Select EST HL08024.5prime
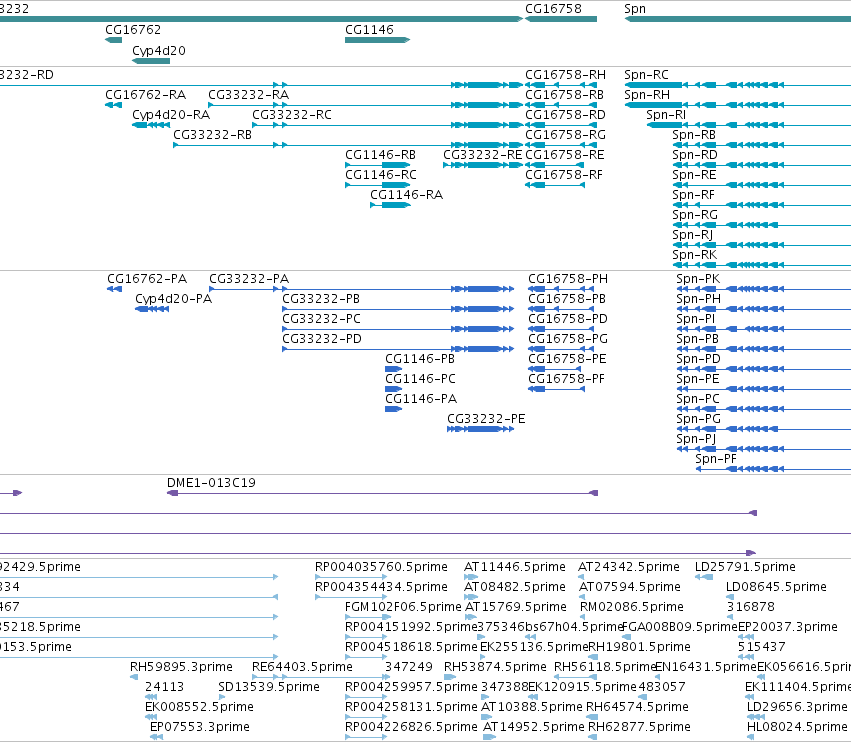 (x=797, y=727)
